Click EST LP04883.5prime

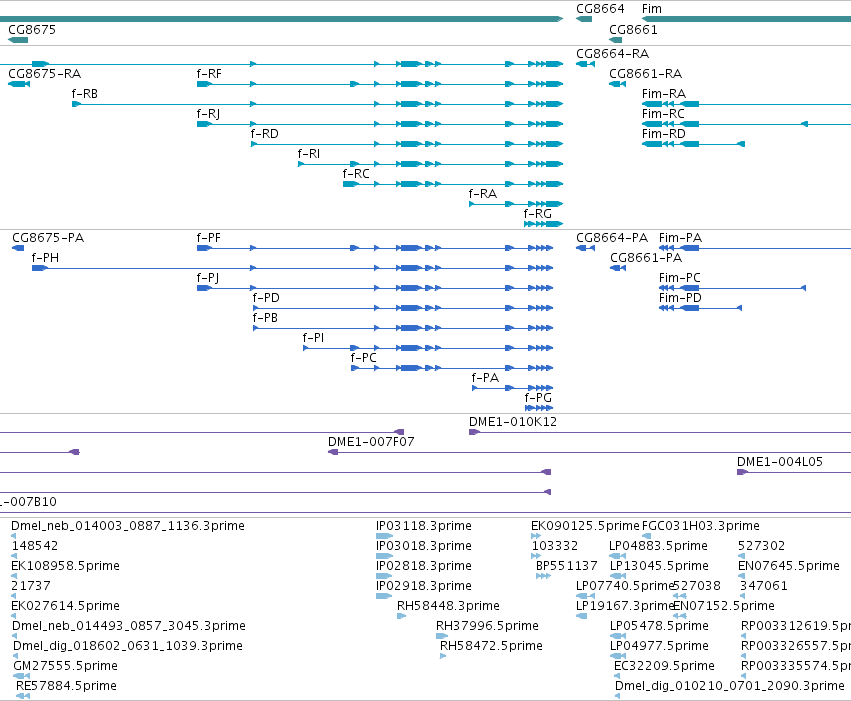658,546
